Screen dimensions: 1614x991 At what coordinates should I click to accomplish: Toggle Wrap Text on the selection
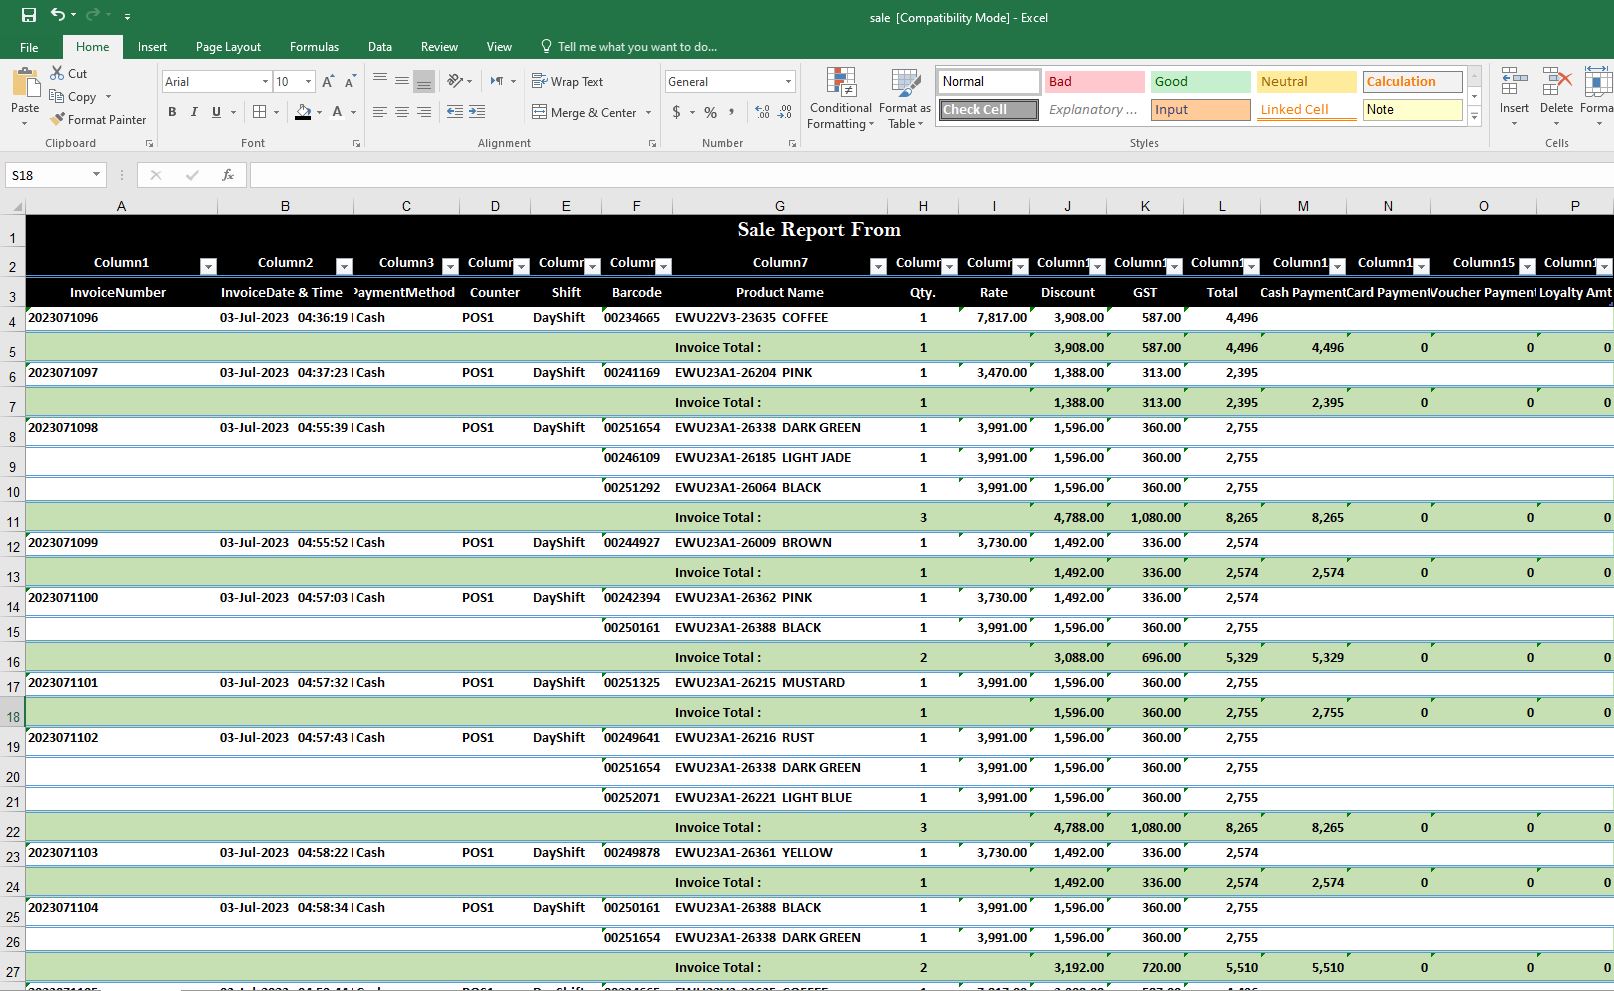[x=569, y=81]
